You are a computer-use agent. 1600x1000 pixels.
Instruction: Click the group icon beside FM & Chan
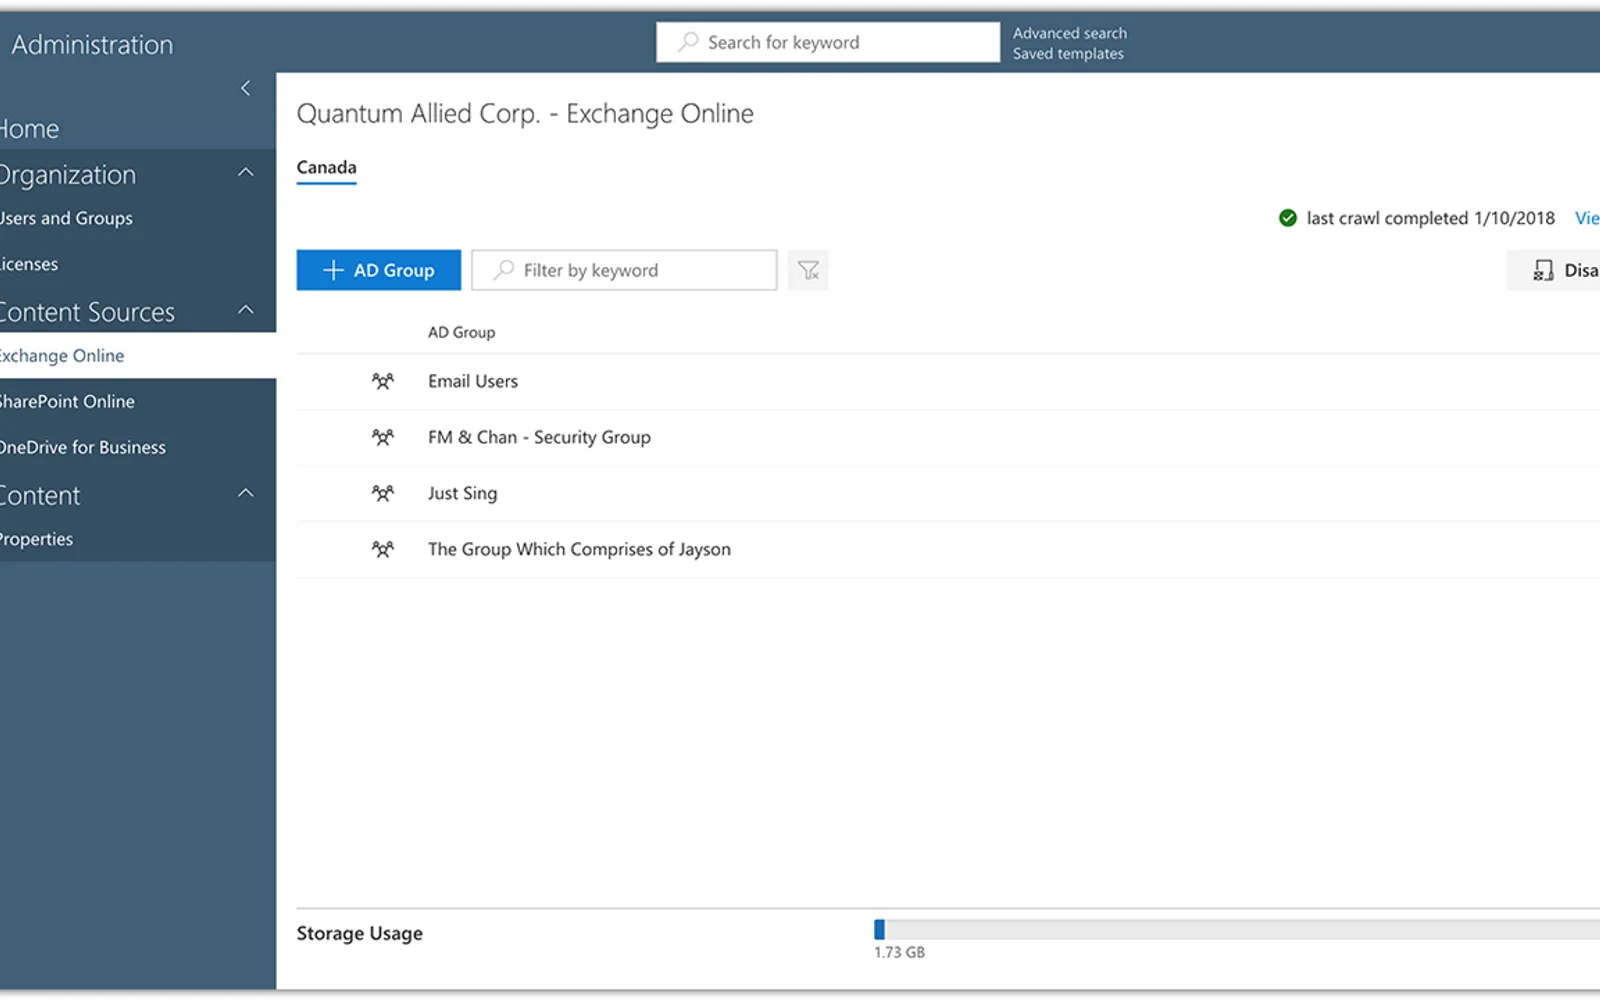[382, 437]
